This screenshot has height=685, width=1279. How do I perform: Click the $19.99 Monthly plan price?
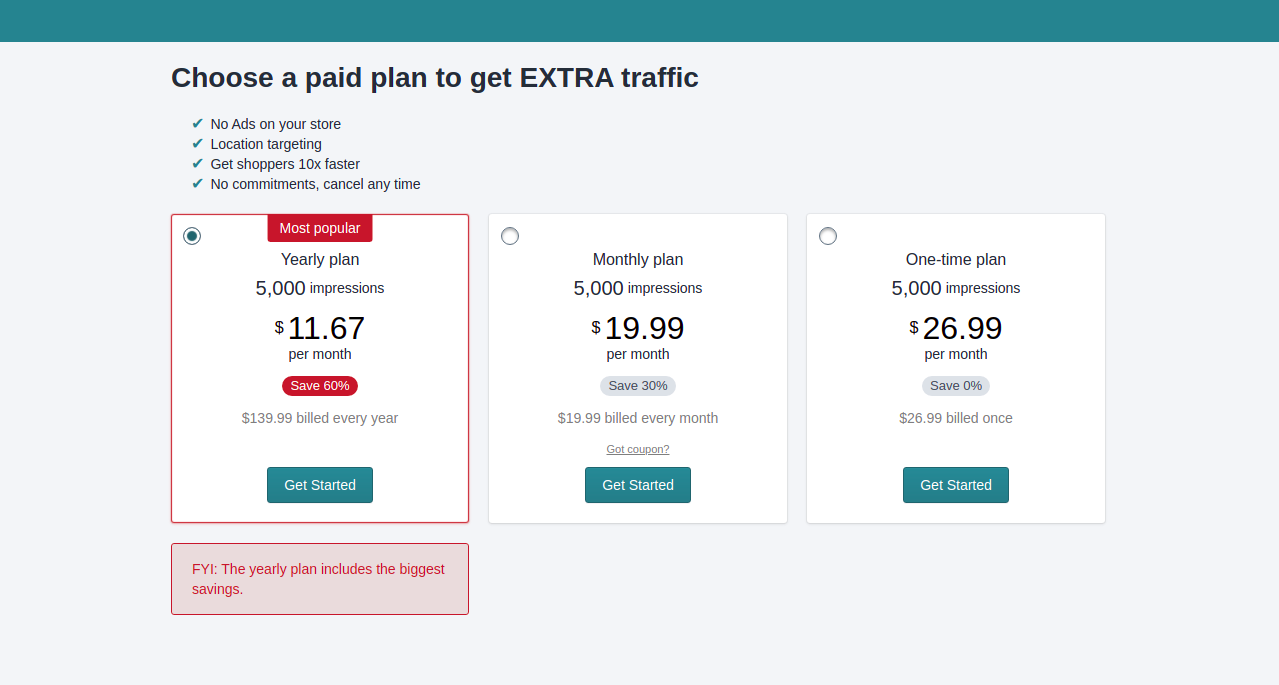pyautogui.click(x=643, y=328)
